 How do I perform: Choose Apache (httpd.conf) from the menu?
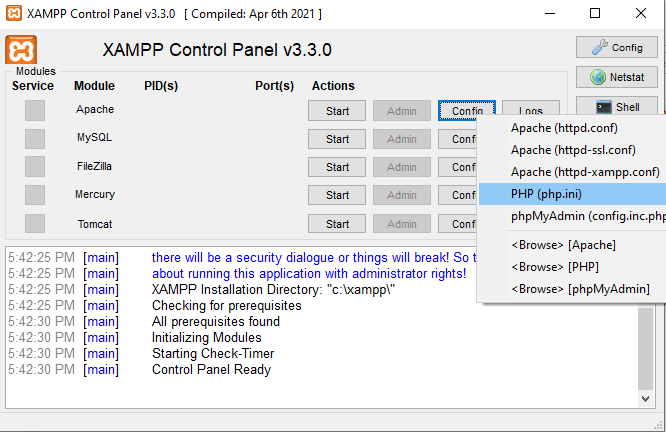pos(572,128)
